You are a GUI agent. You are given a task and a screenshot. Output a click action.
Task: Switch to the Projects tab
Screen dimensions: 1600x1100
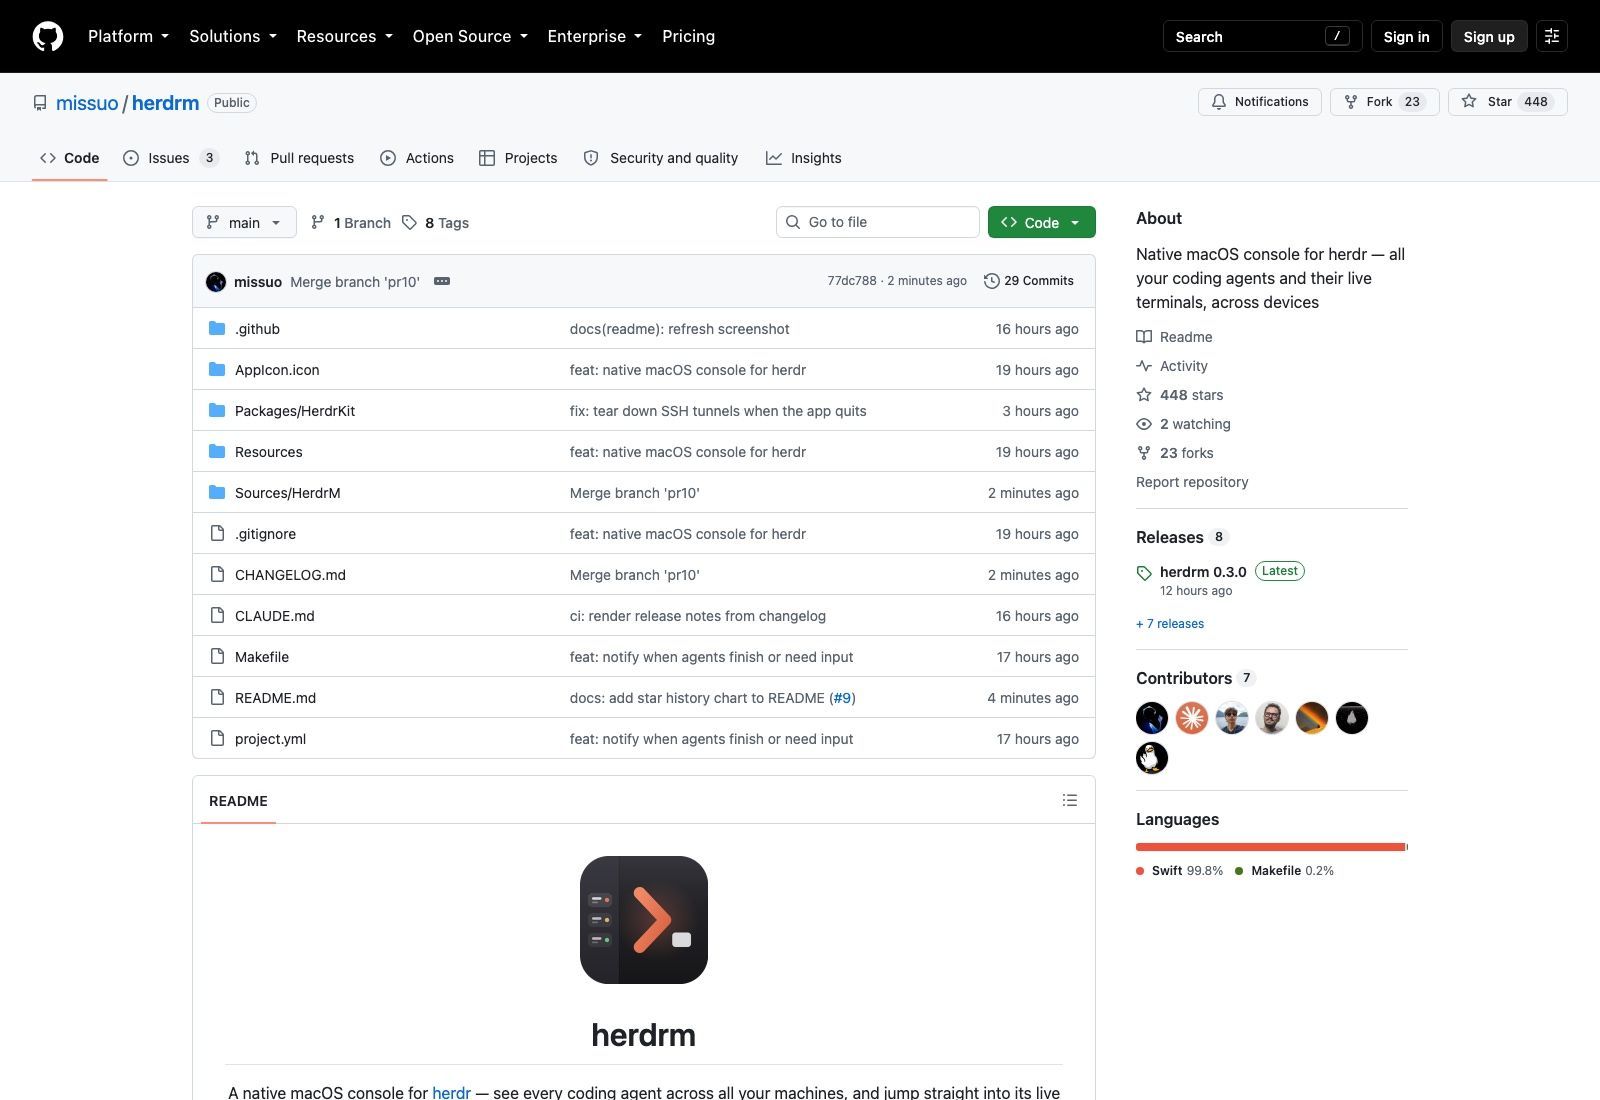click(518, 158)
